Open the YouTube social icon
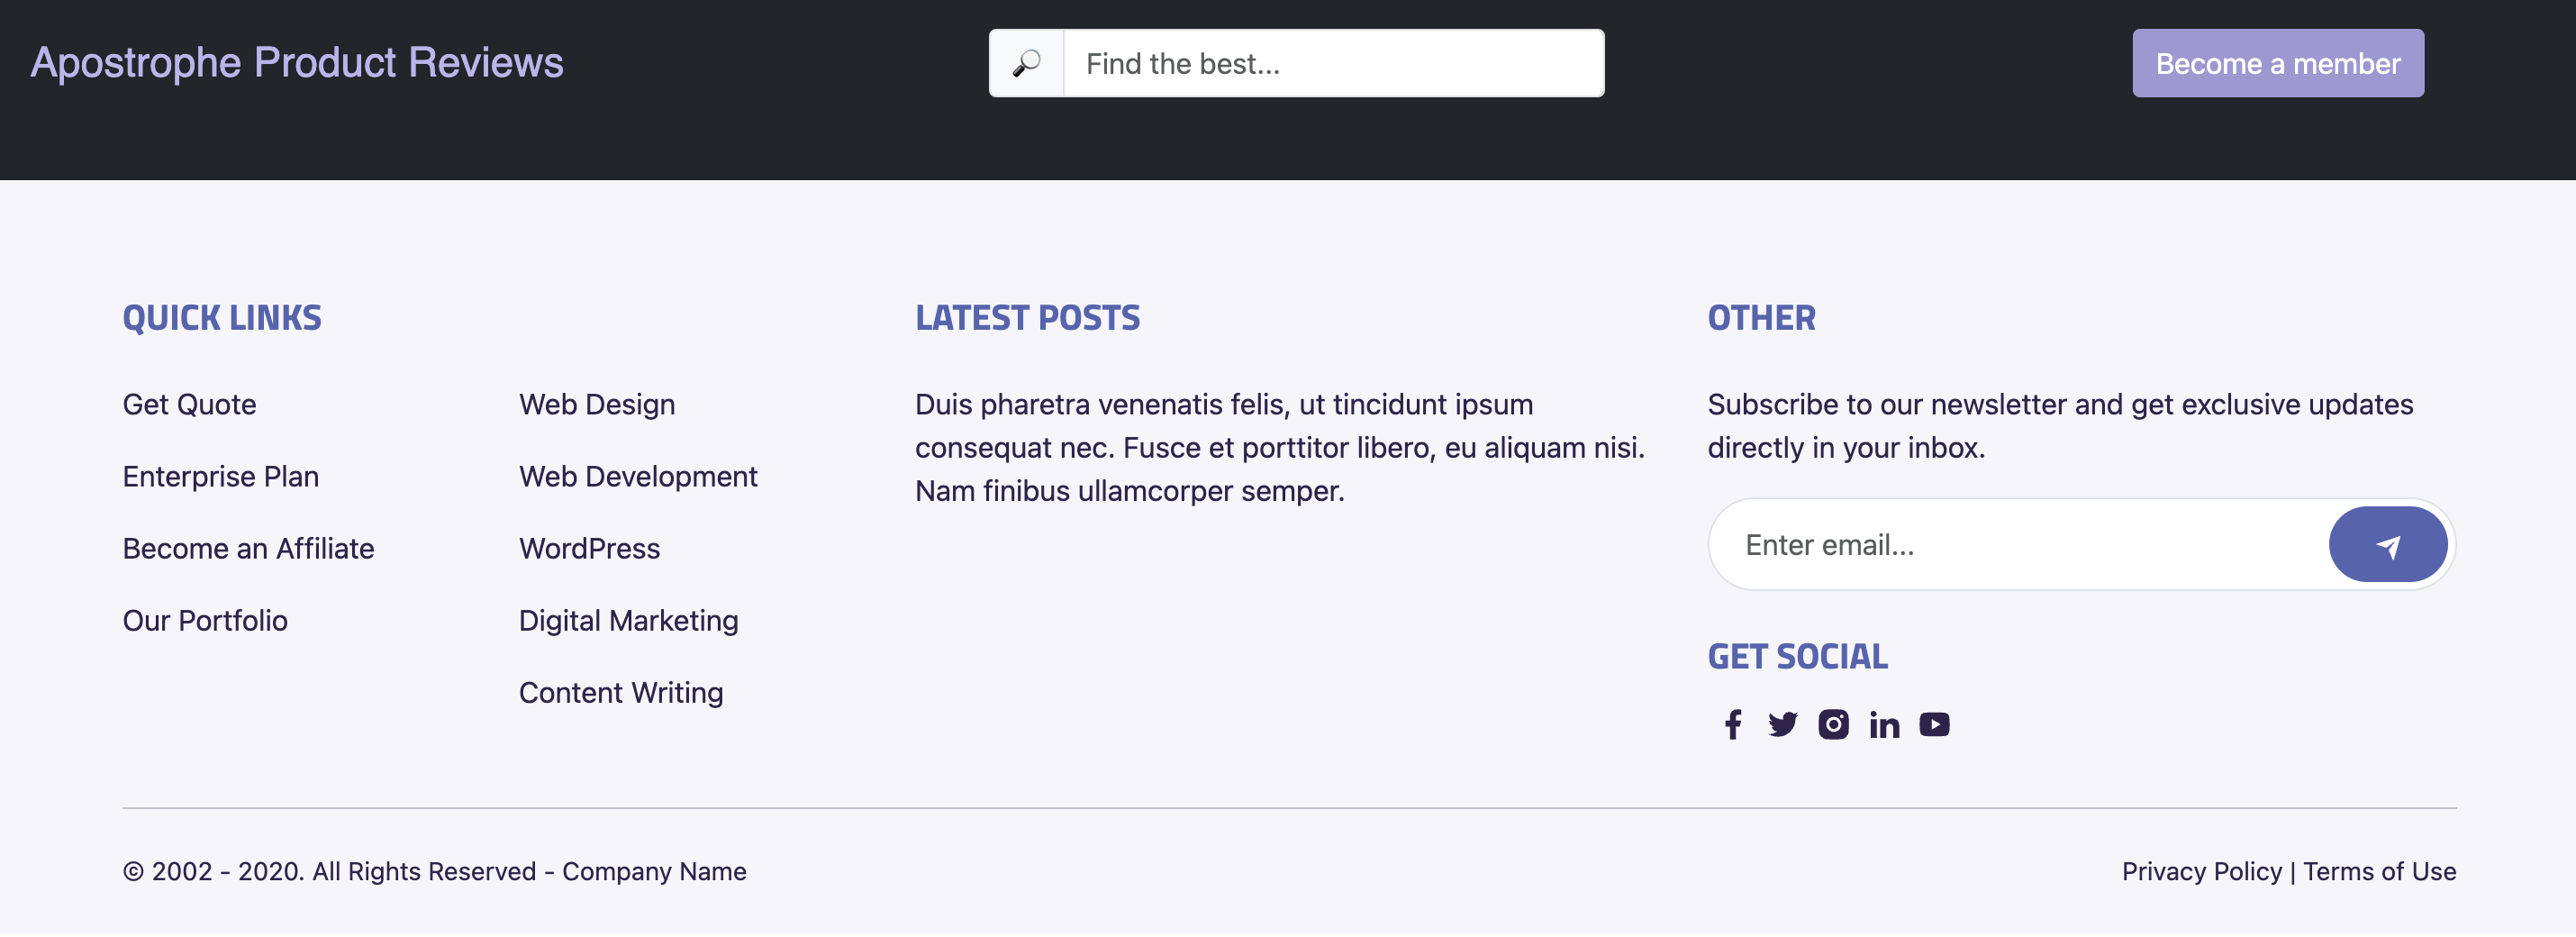Screen dimensions: 2576x937 1935,725
